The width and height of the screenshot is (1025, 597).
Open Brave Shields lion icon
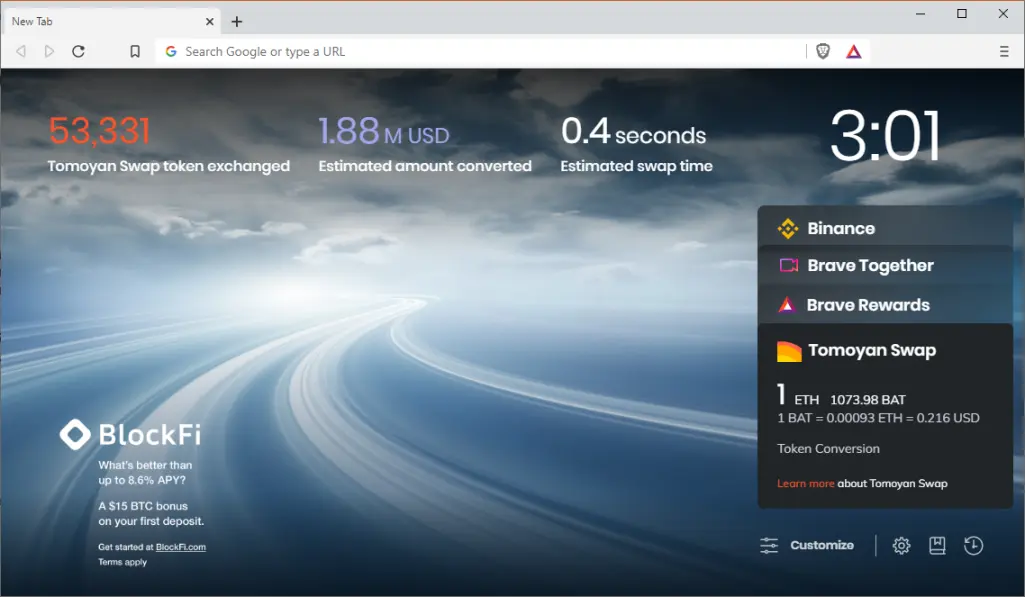click(x=823, y=51)
